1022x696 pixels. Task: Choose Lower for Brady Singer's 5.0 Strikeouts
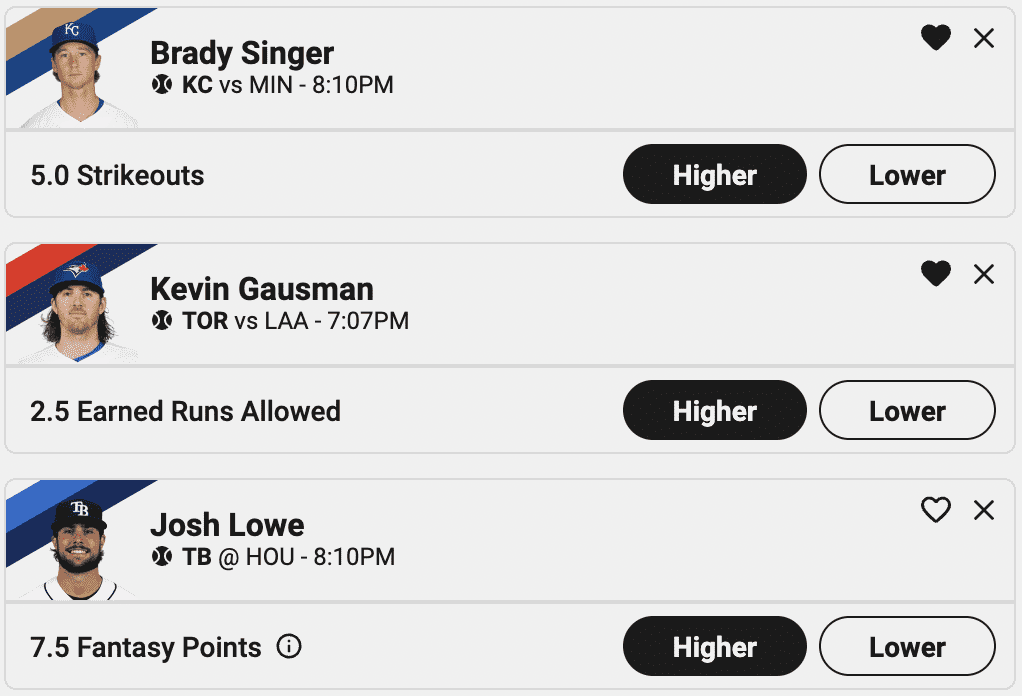(907, 175)
